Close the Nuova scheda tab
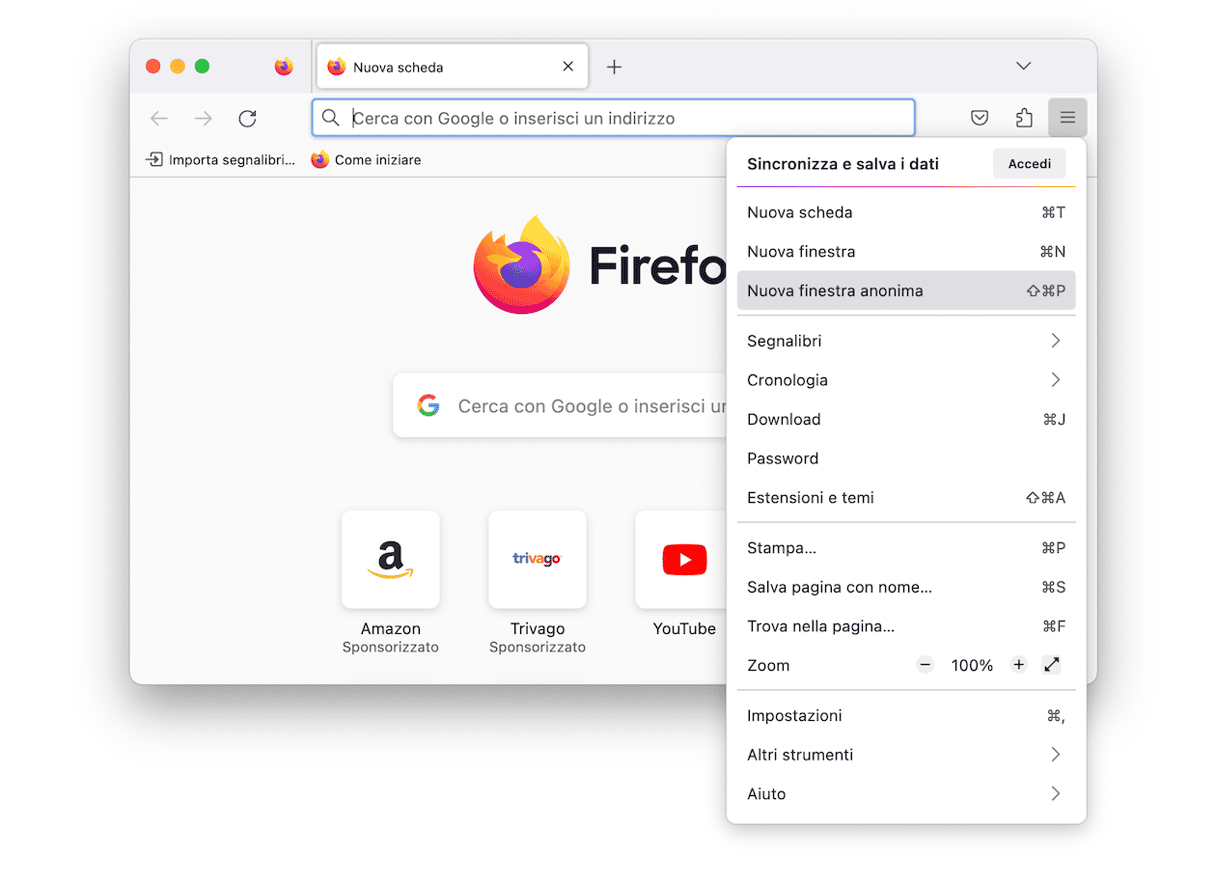 [568, 67]
